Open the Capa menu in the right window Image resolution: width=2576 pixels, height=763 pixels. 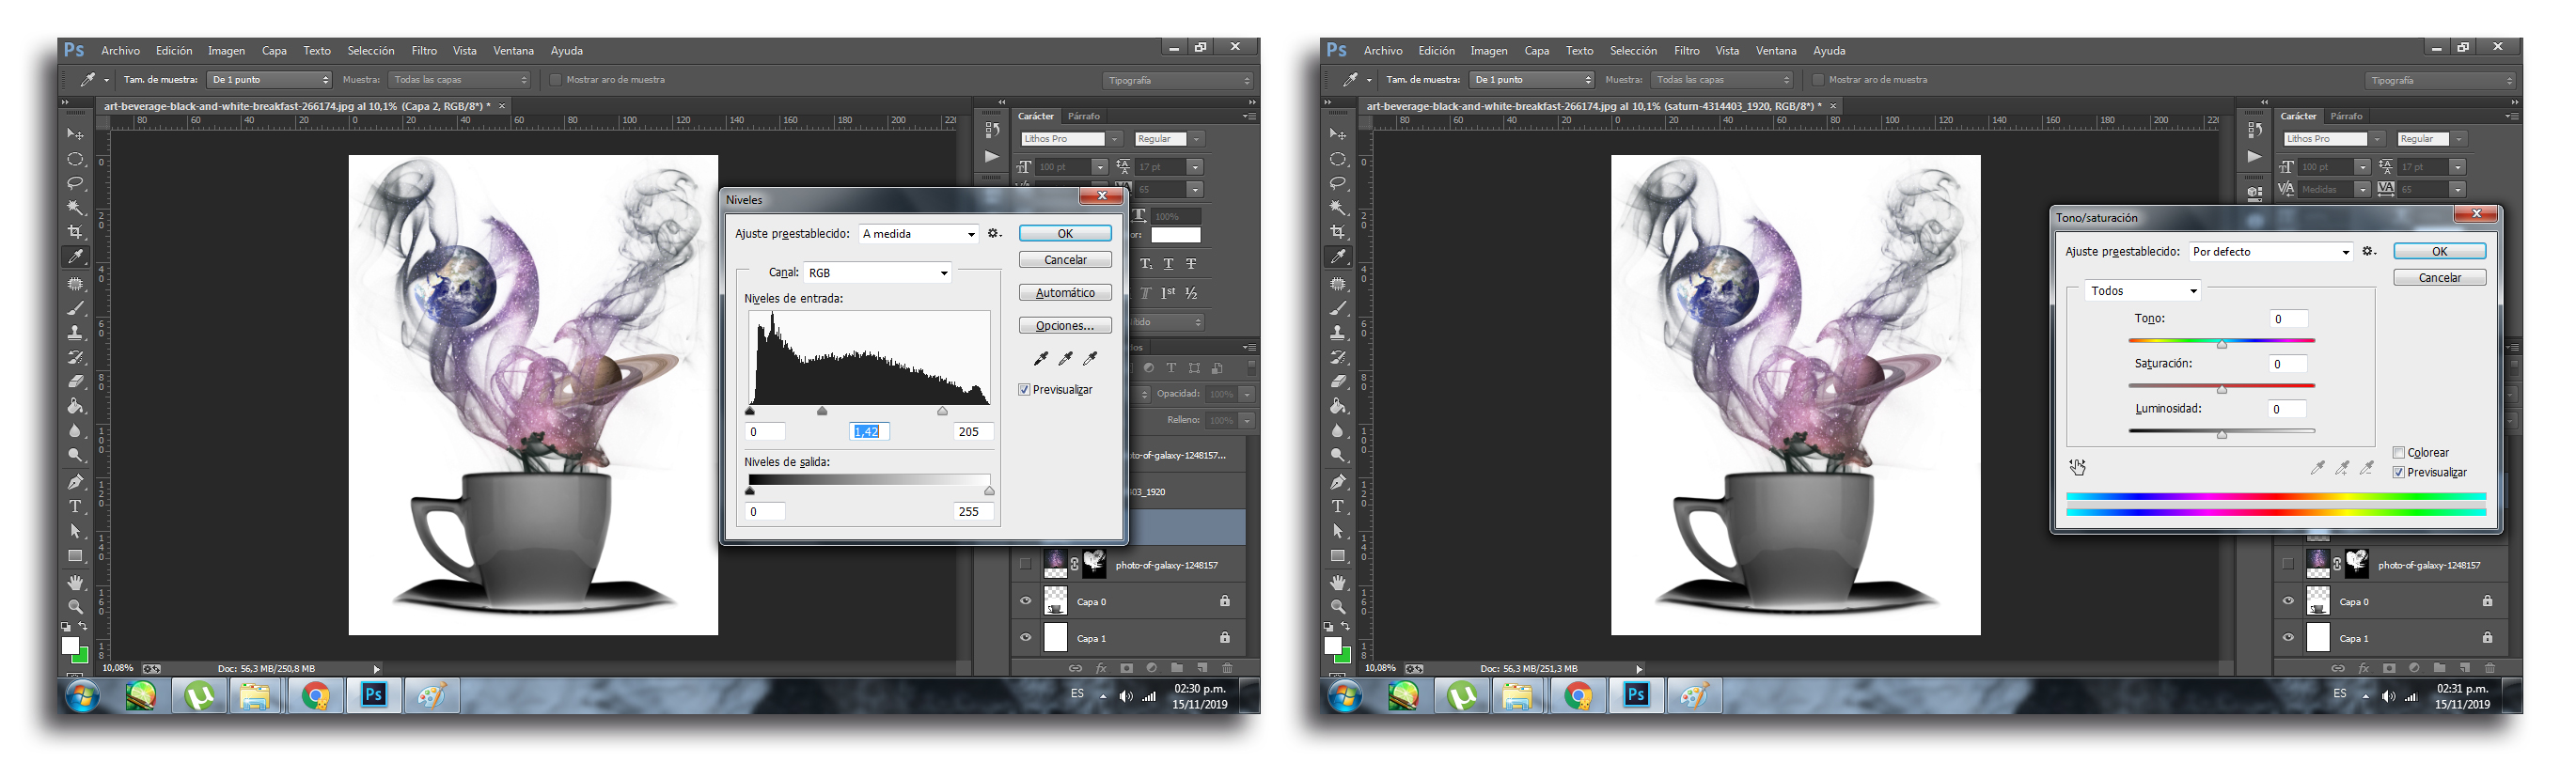click(x=1536, y=51)
